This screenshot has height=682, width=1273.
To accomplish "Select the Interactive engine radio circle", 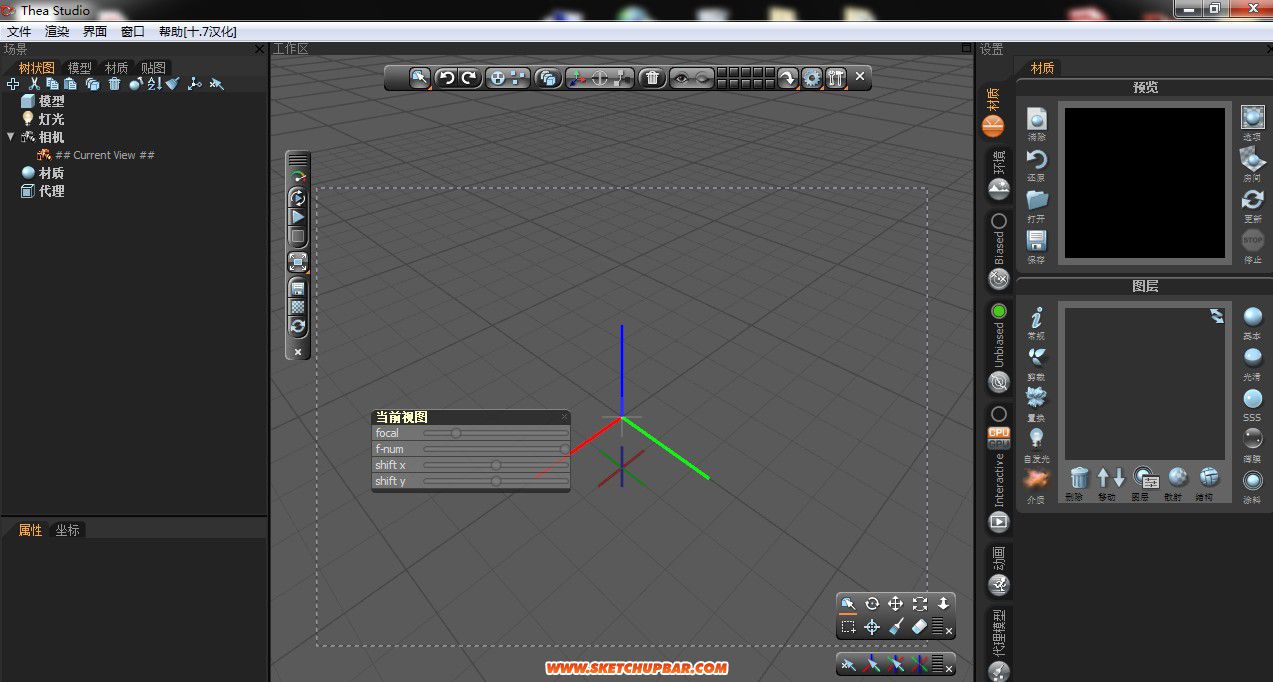I will [999, 413].
